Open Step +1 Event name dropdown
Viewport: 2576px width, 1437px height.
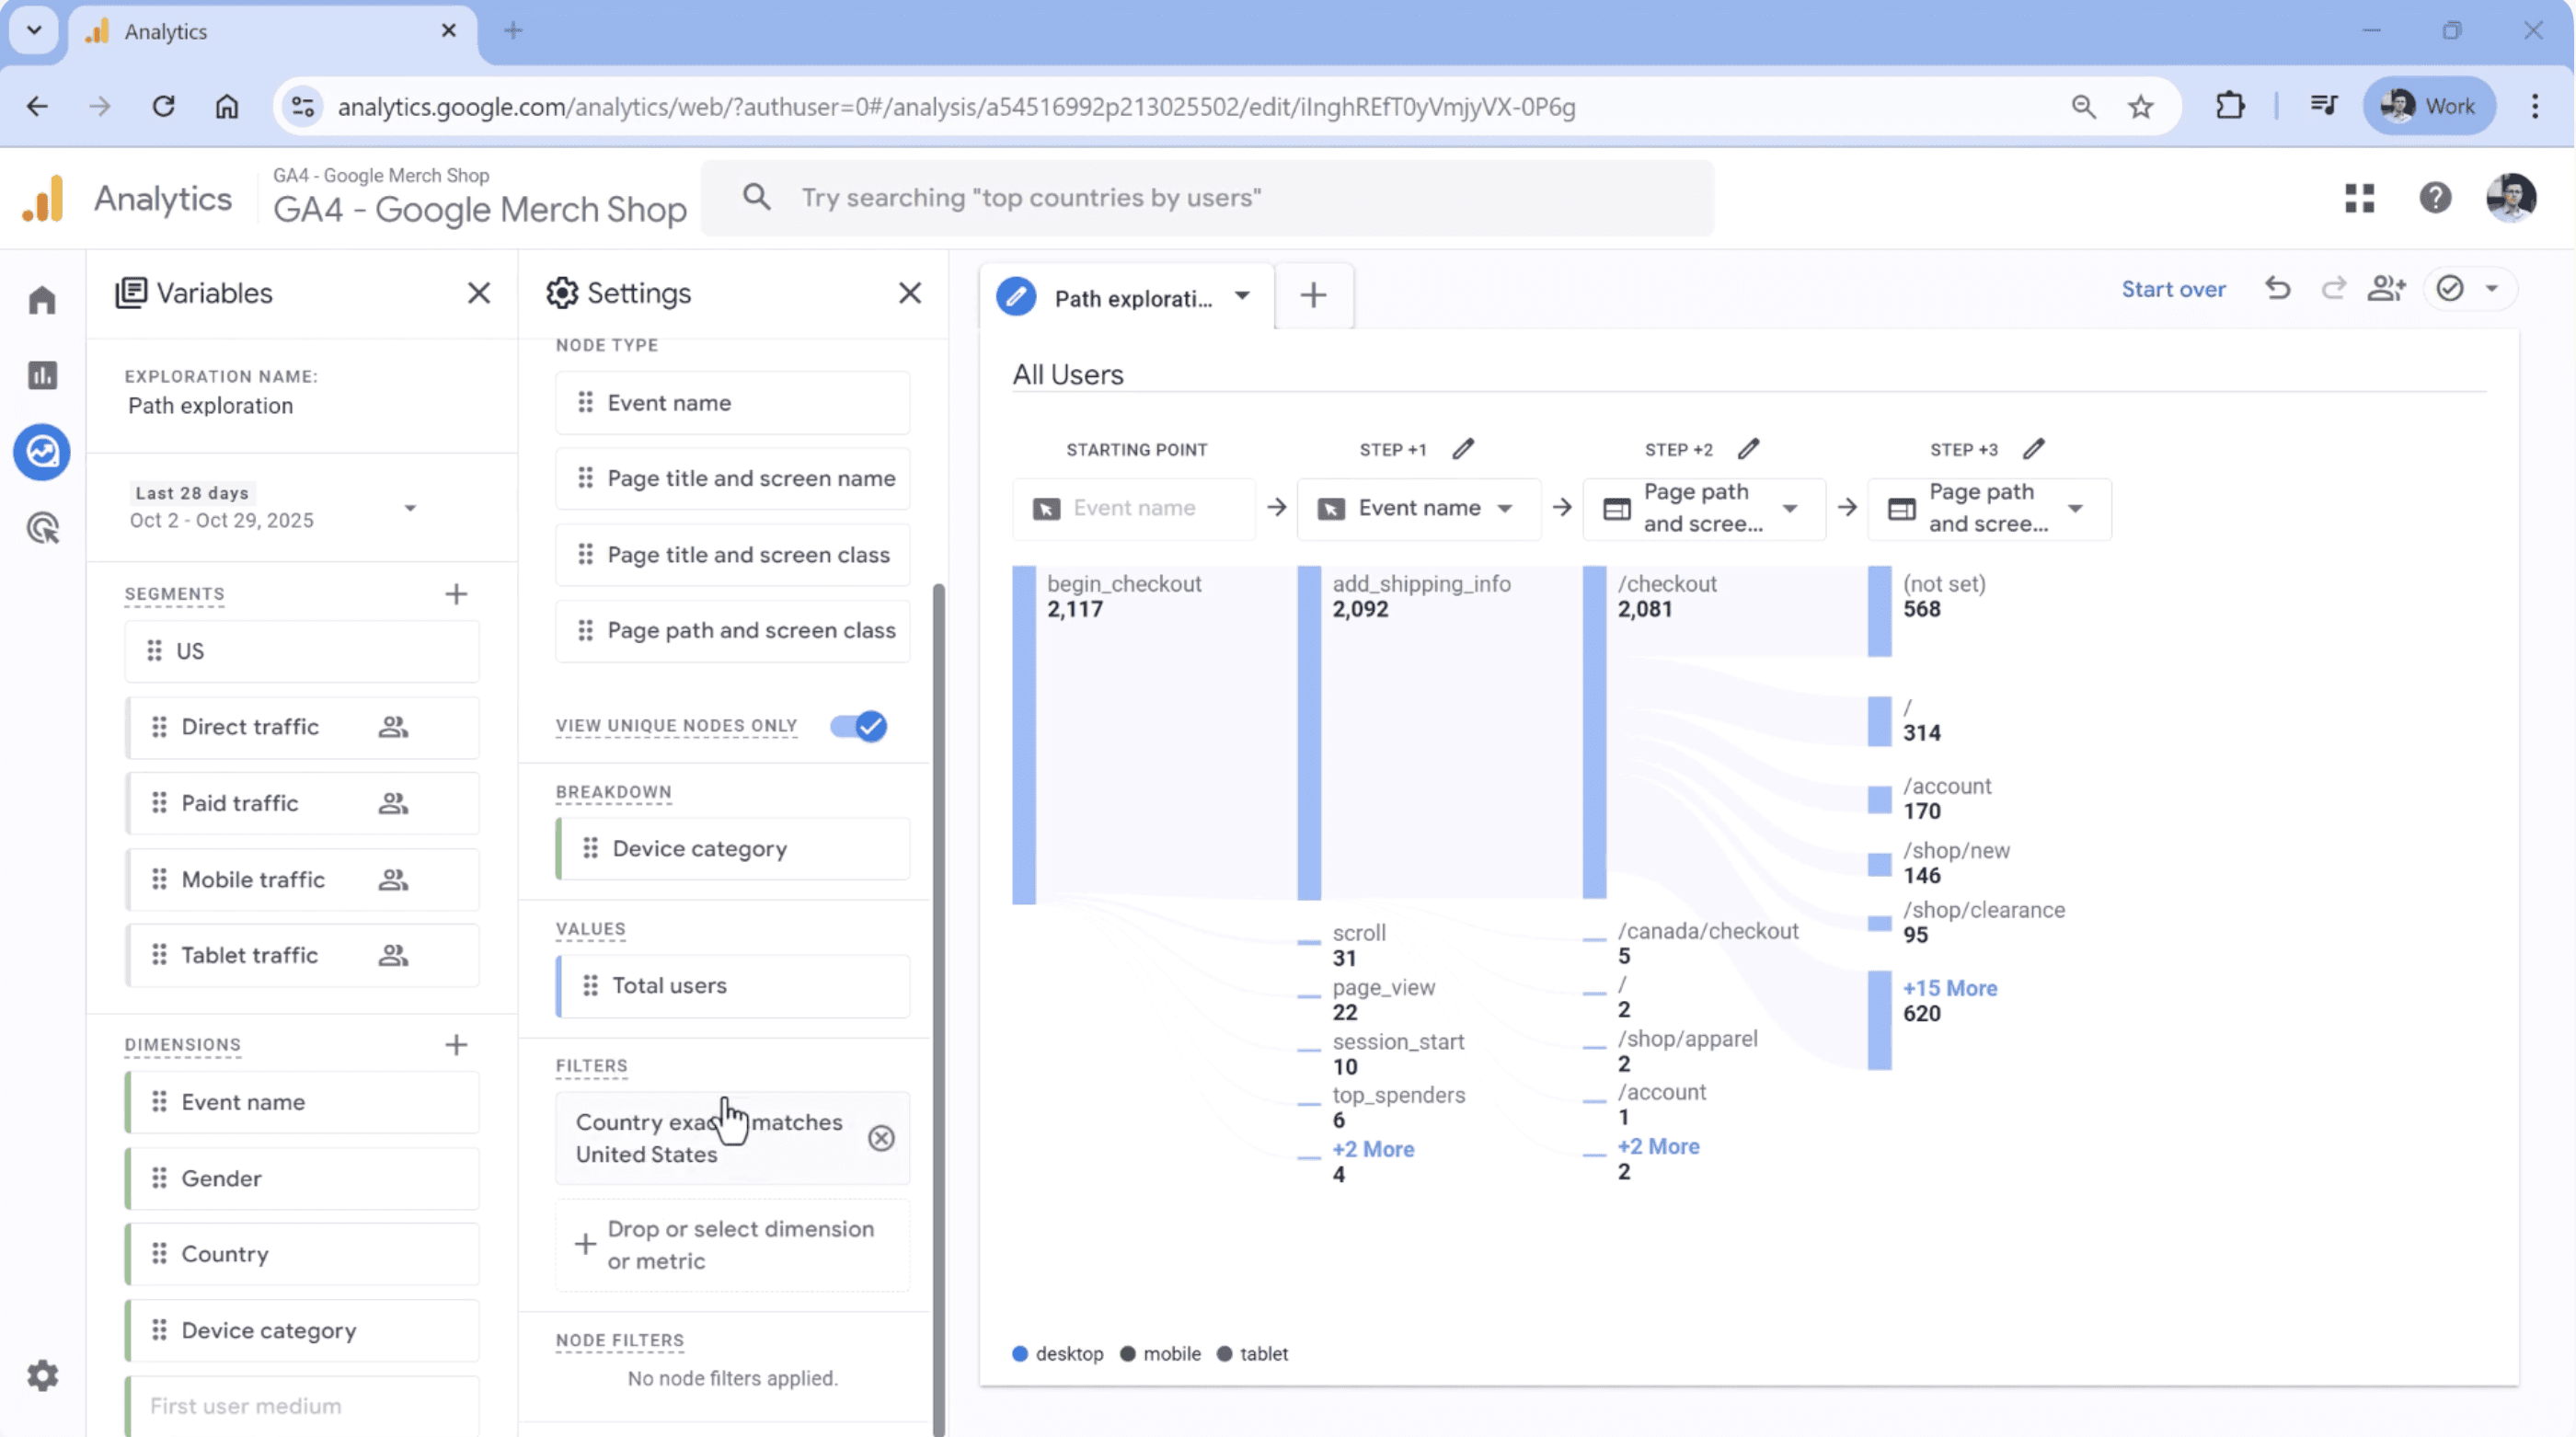pos(1504,509)
